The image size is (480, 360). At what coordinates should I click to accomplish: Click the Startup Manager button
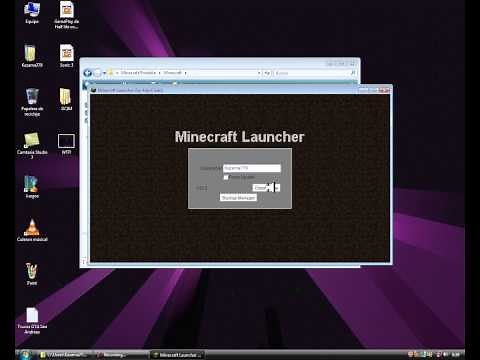[238, 198]
